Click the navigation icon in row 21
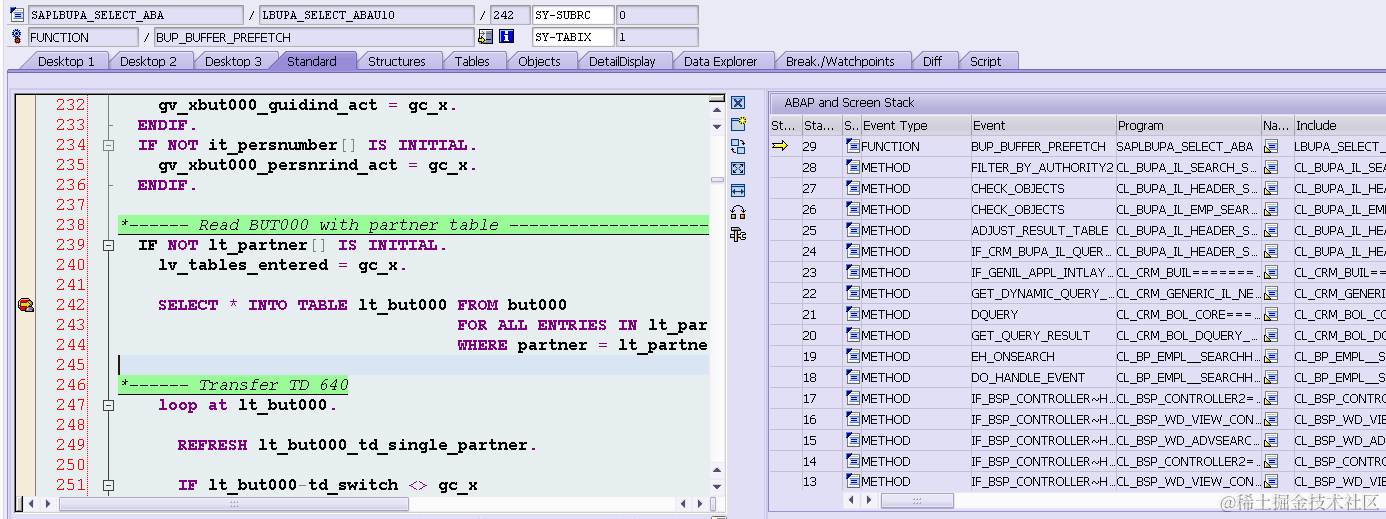Screen dimensions: 1386x519 point(1271,314)
